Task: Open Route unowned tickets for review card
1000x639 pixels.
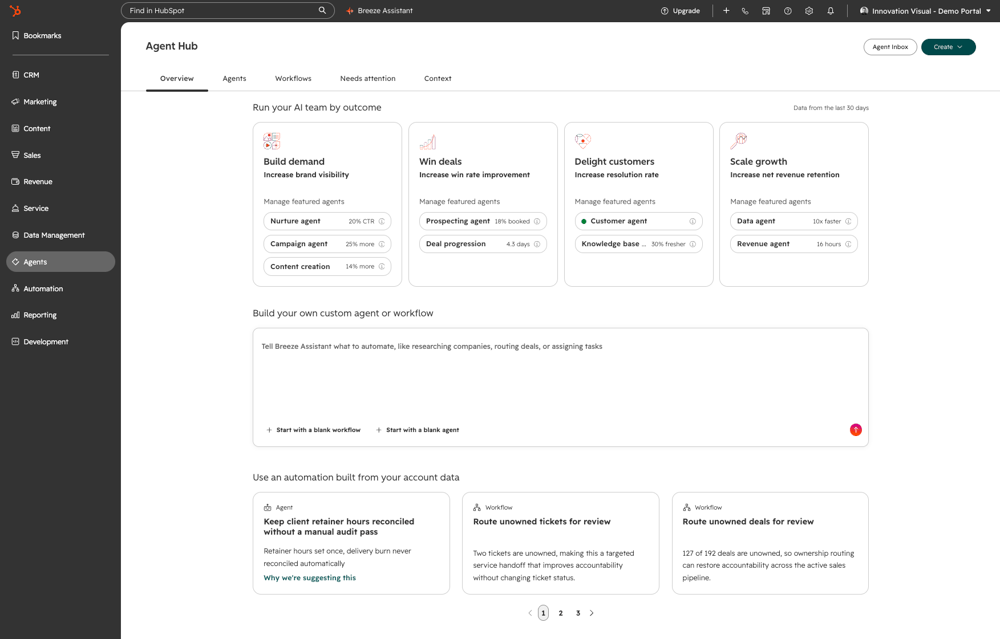Action: [561, 543]
